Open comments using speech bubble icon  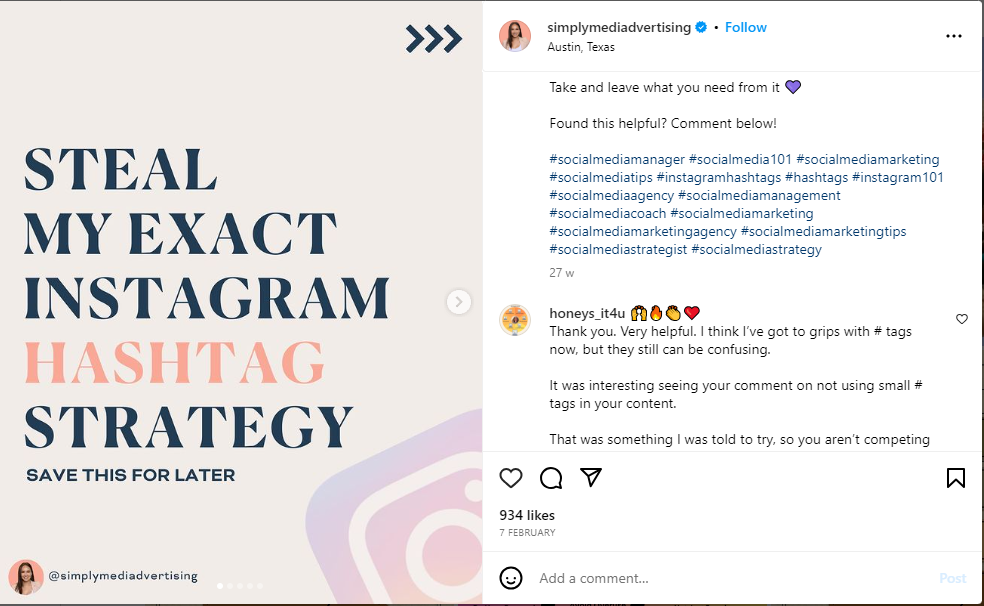coord(551,478)
